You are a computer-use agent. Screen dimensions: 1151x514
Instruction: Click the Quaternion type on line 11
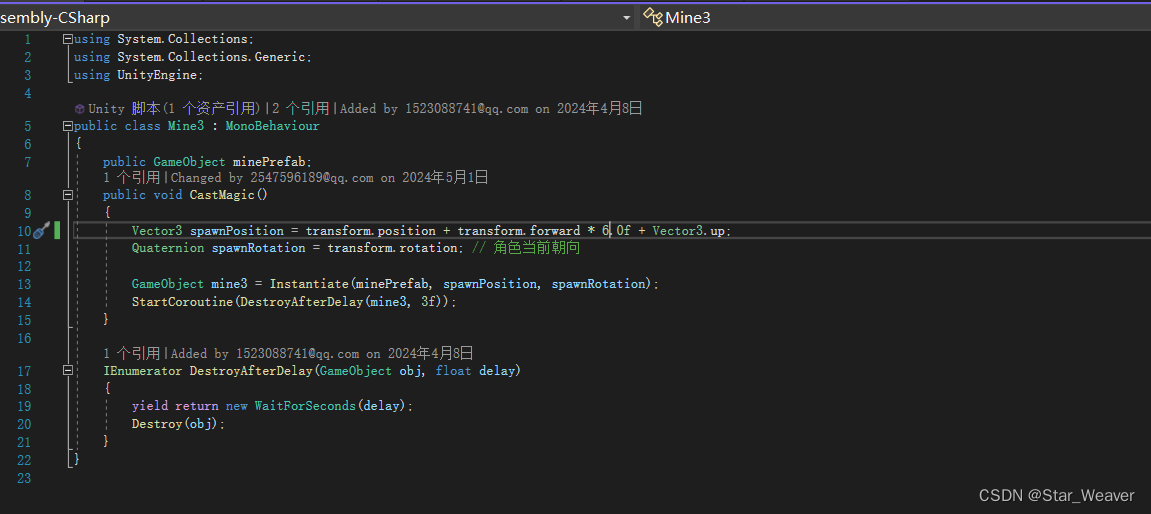[168, 248]
